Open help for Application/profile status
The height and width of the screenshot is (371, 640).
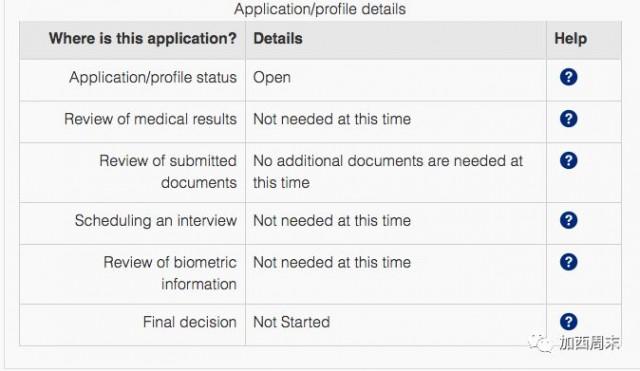tap(569, 77)
